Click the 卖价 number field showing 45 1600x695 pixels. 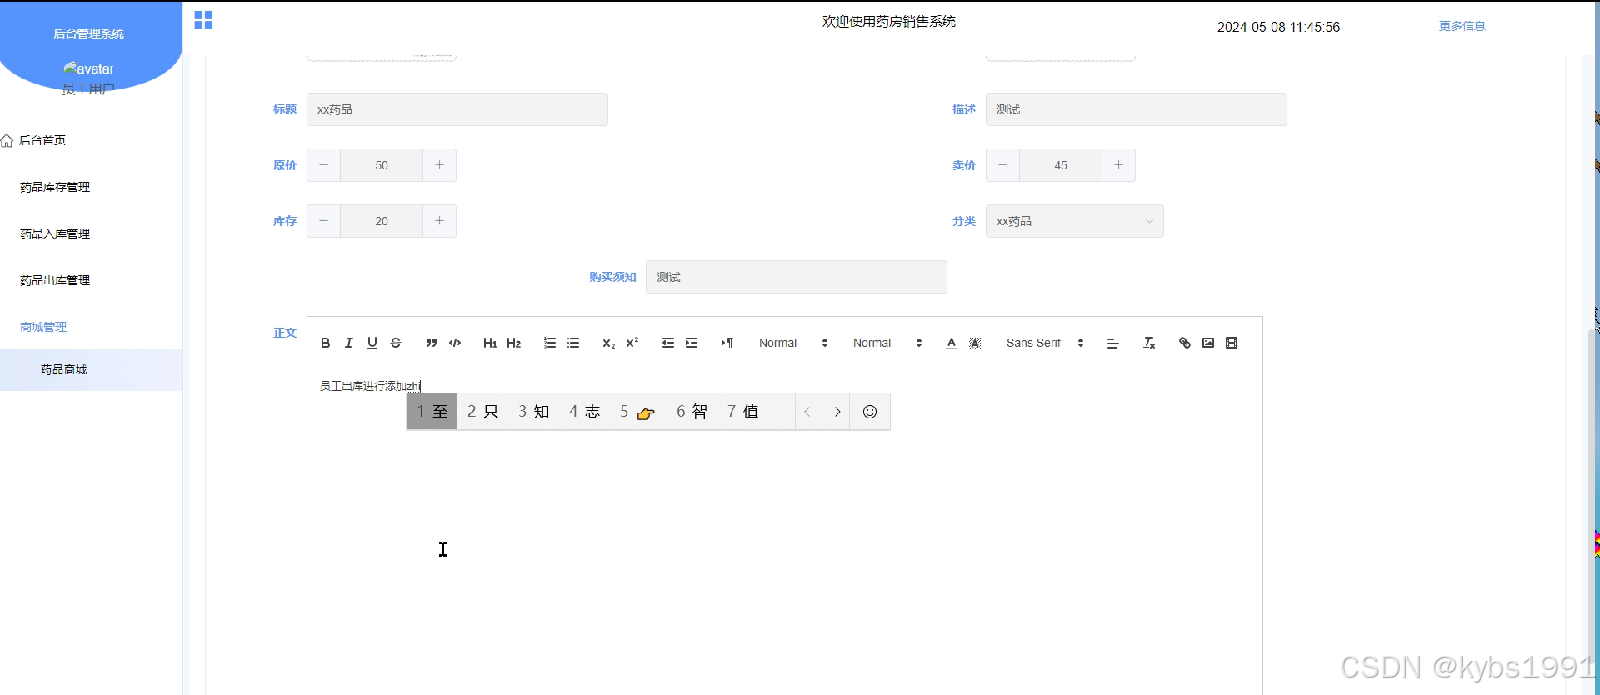1060,165
